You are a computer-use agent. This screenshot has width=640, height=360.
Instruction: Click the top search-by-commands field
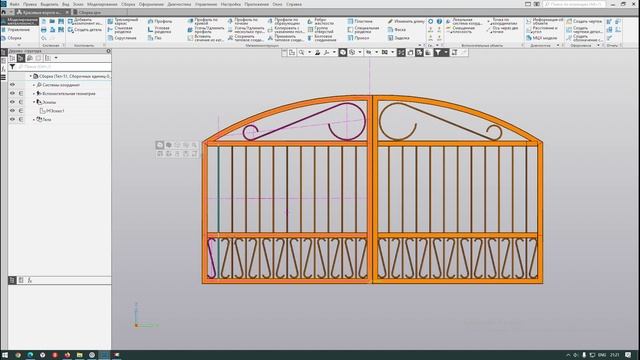[x=574, y=4]
